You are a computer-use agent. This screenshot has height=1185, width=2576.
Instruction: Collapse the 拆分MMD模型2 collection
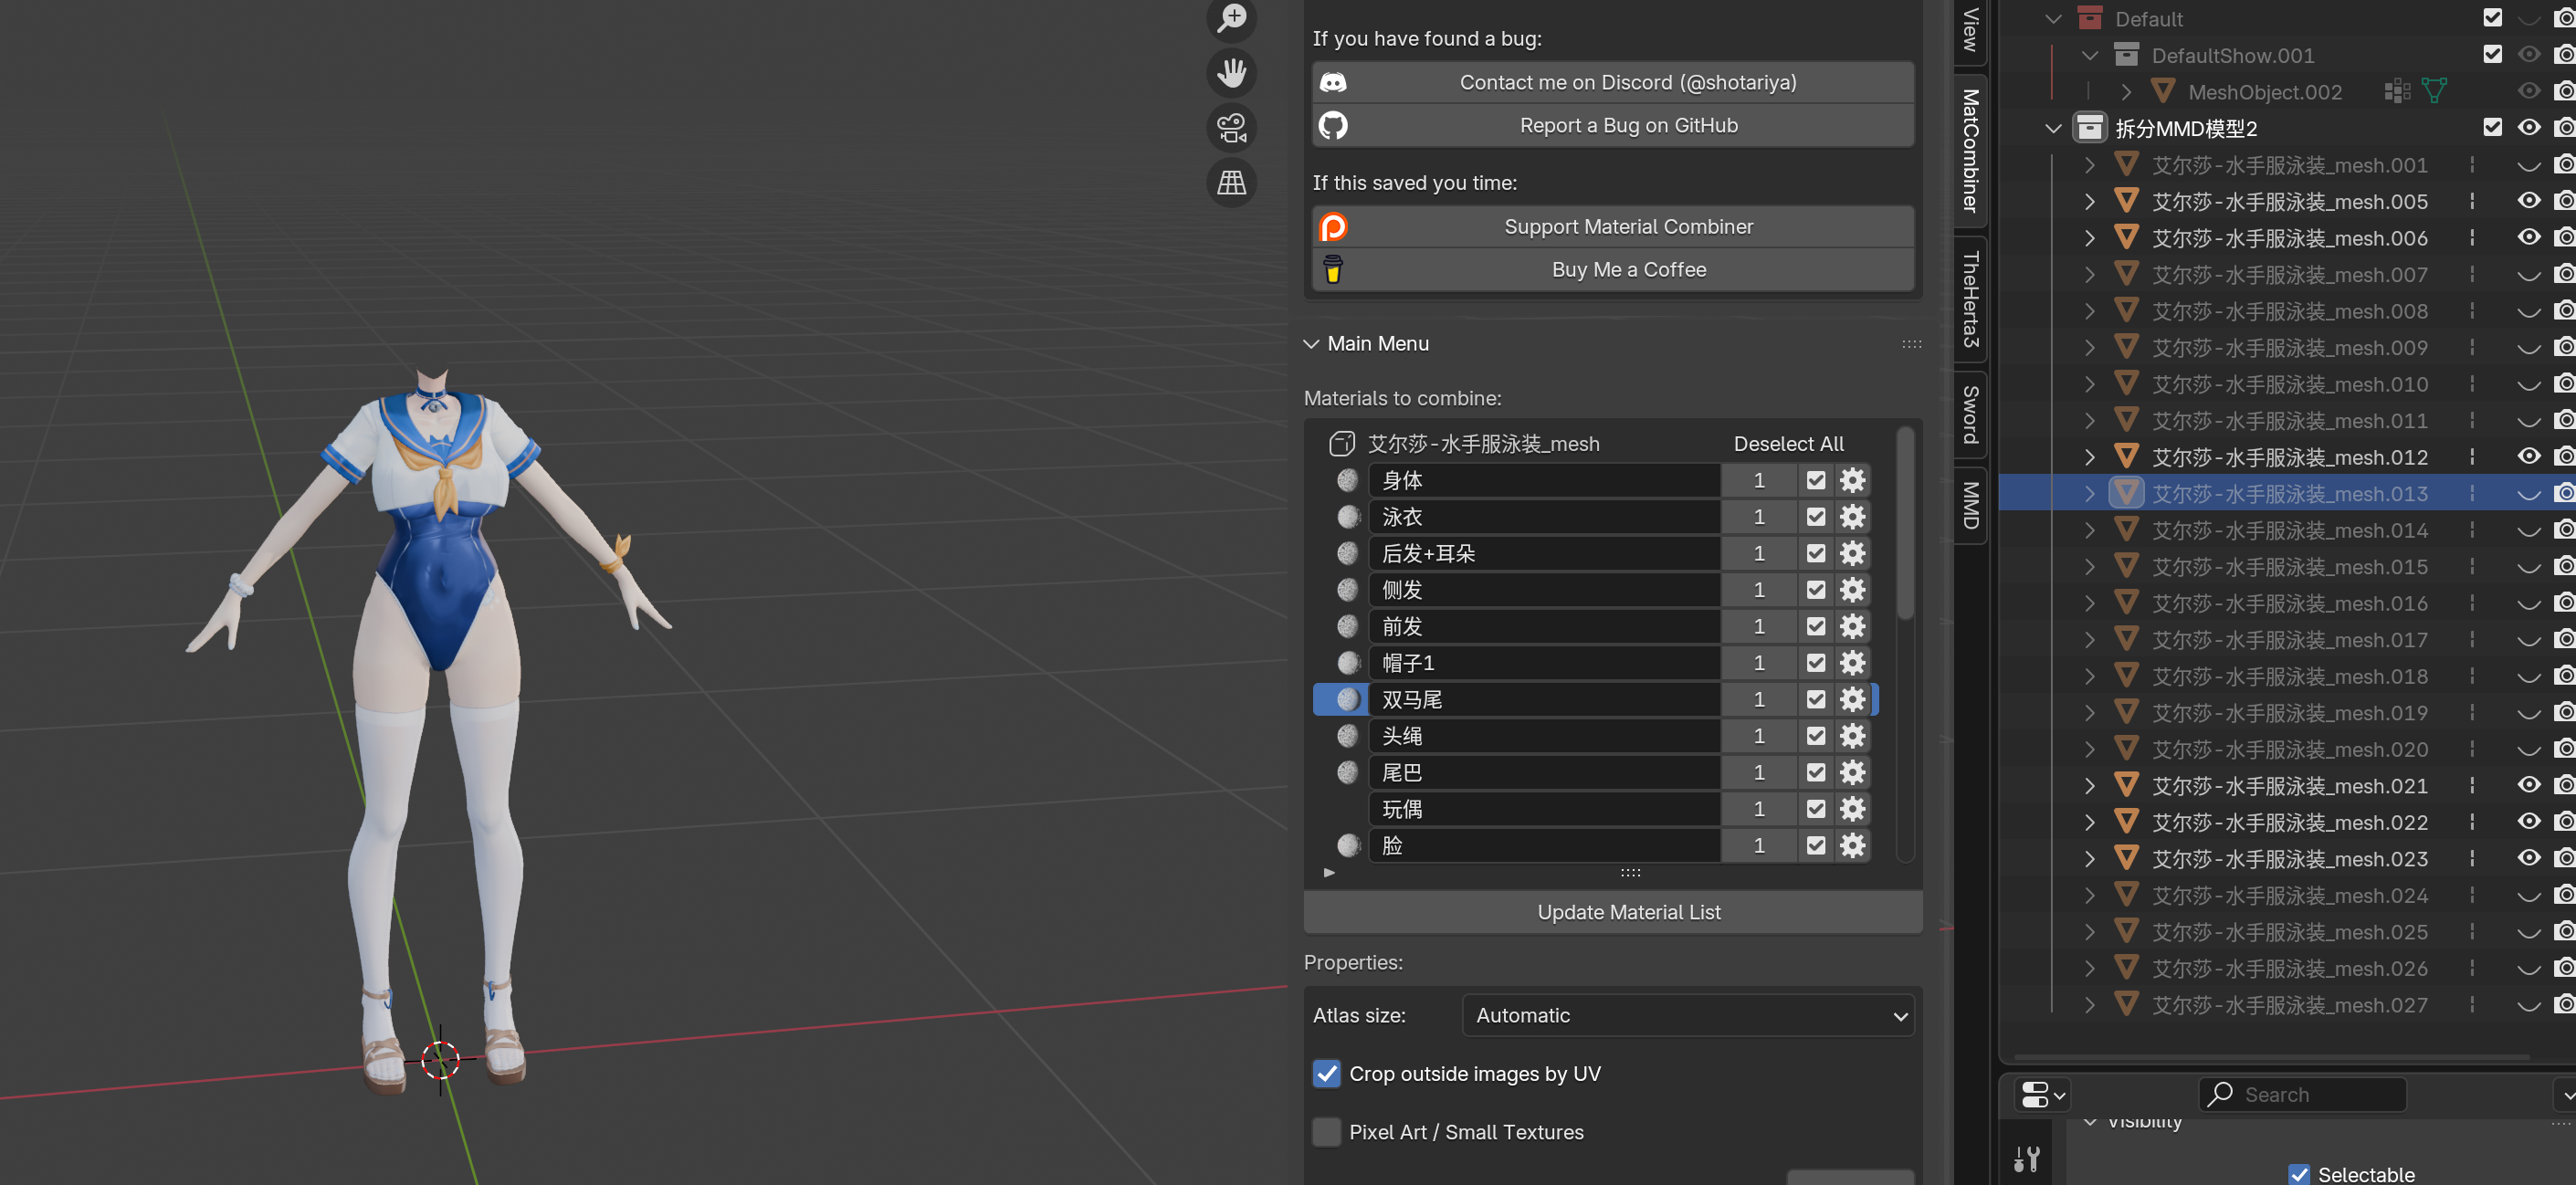pos(2053,129)
